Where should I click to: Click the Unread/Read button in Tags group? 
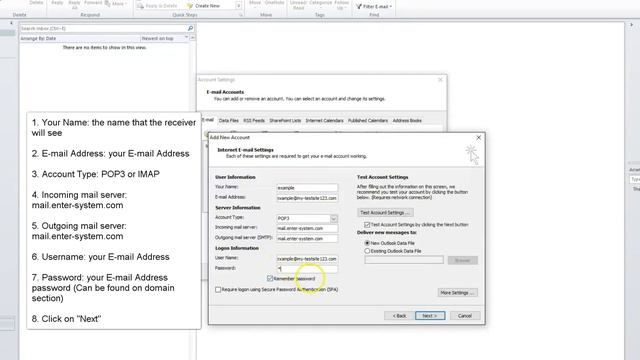coord(298,4)
